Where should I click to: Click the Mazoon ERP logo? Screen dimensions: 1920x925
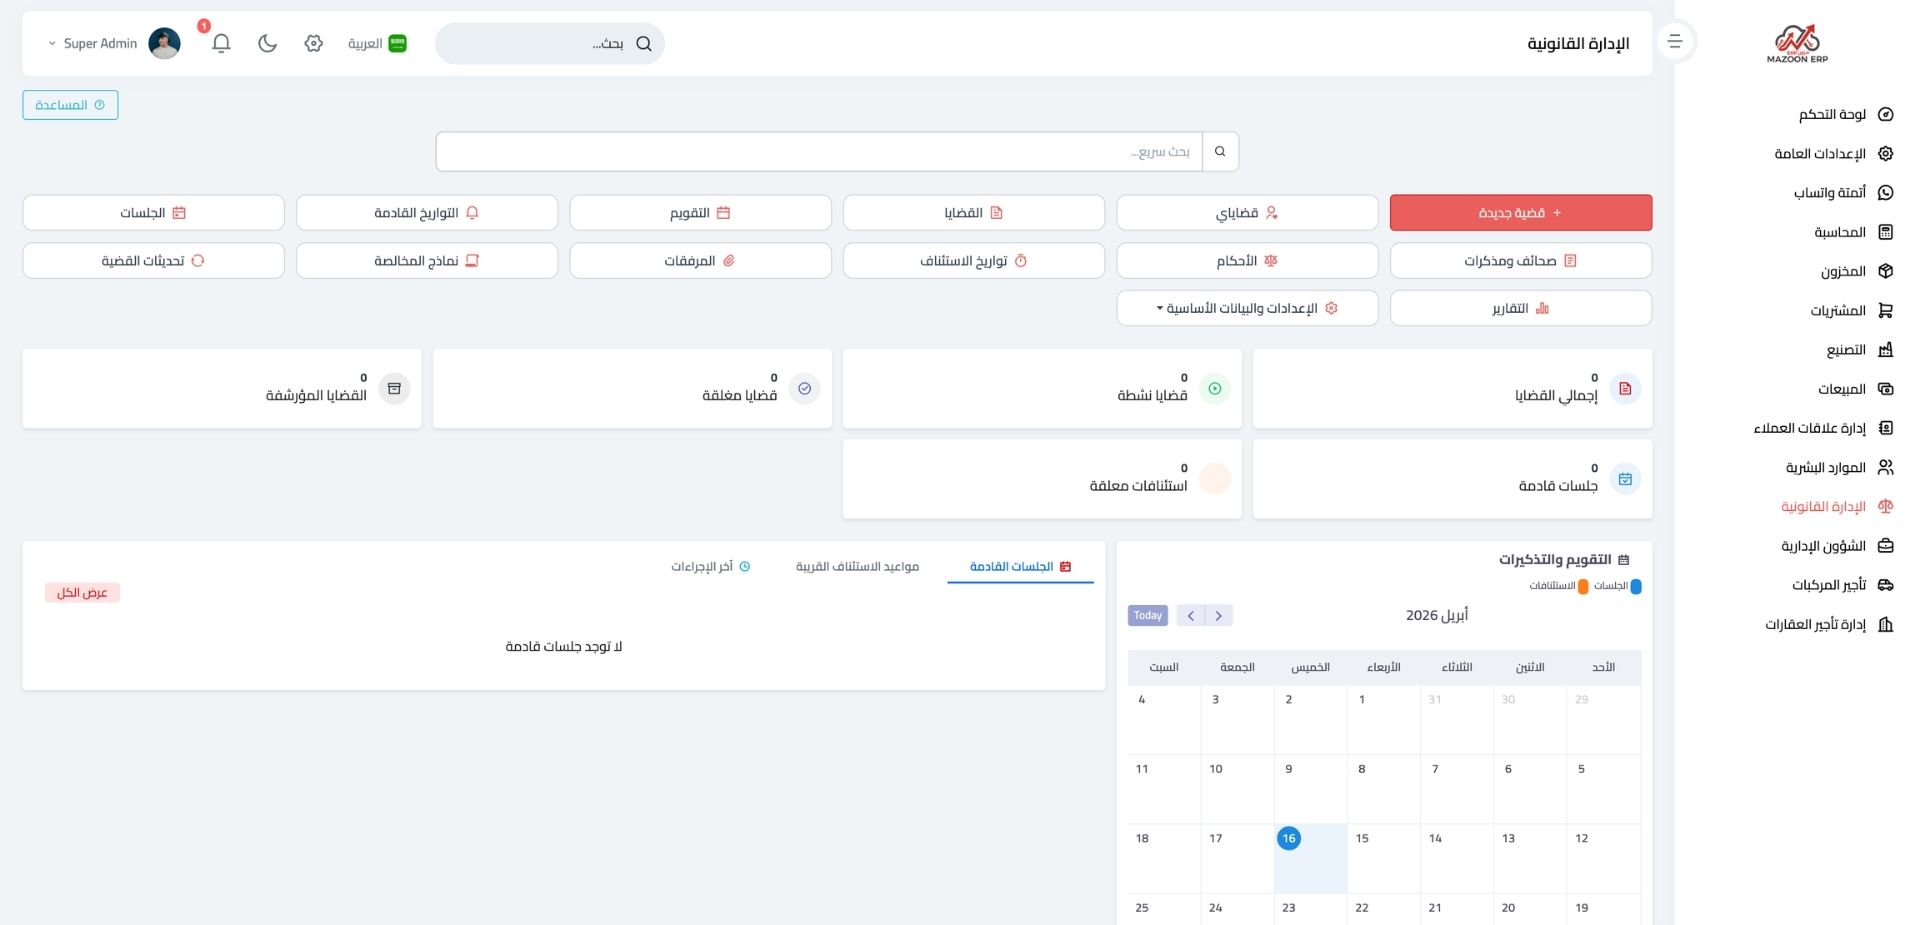click(1797, 44)
